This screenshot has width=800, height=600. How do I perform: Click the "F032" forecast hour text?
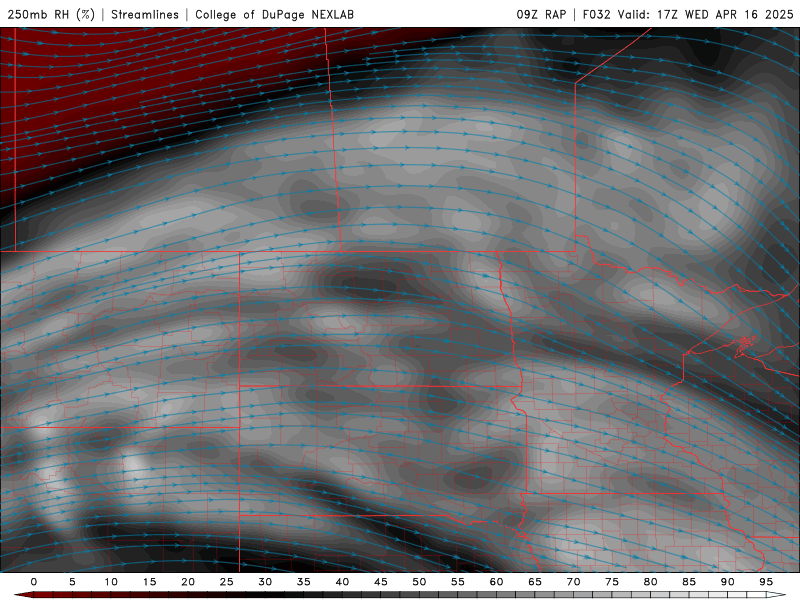point(596,14)
